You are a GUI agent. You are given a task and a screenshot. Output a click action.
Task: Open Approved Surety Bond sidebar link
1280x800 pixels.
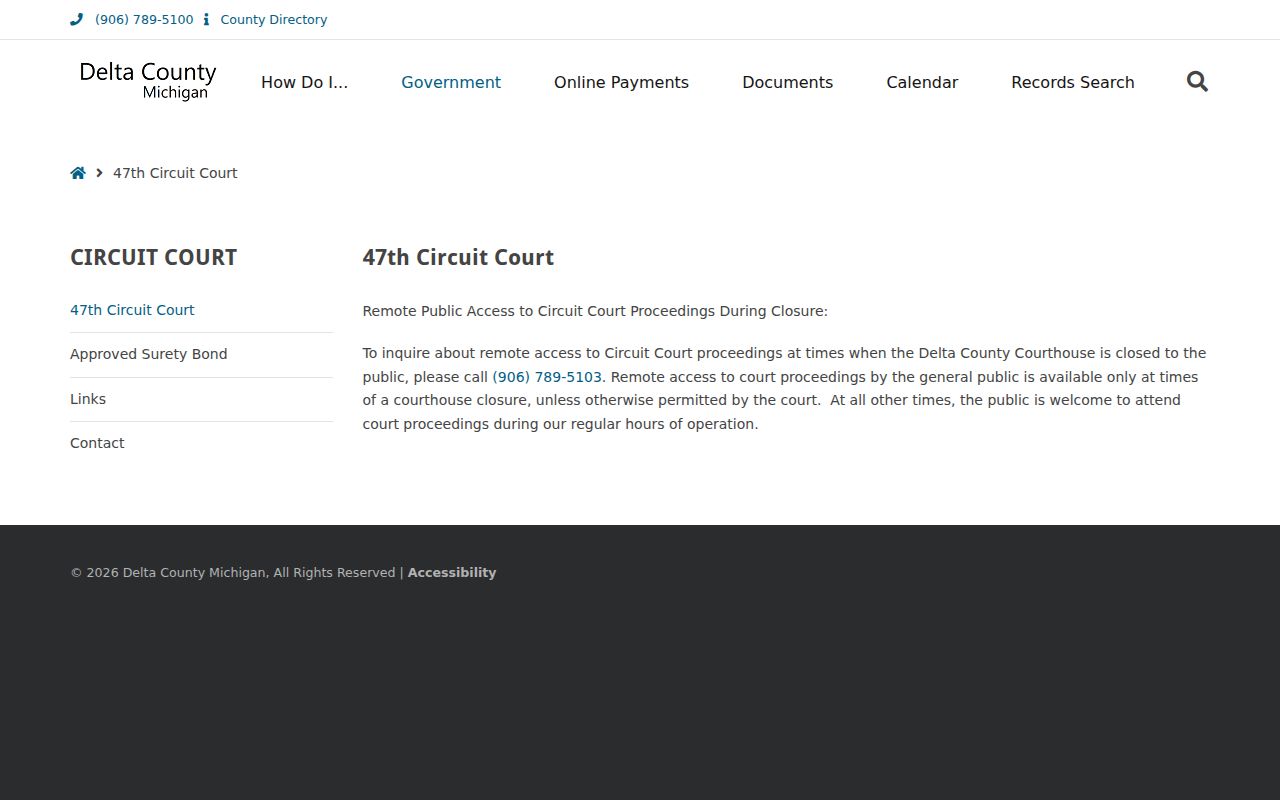point(149,354)
